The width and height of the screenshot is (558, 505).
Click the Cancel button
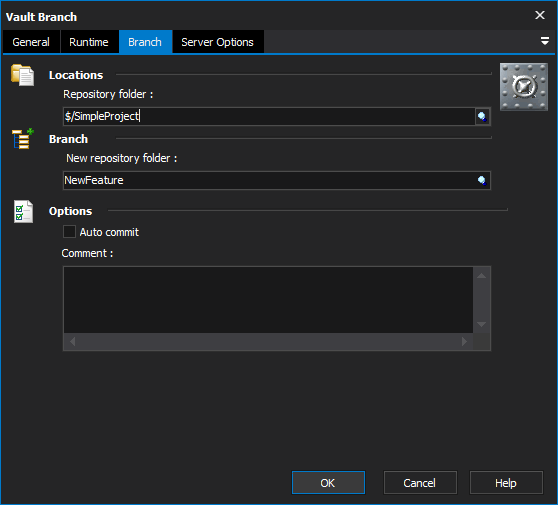pyautogui.click(x=420, y=483)
